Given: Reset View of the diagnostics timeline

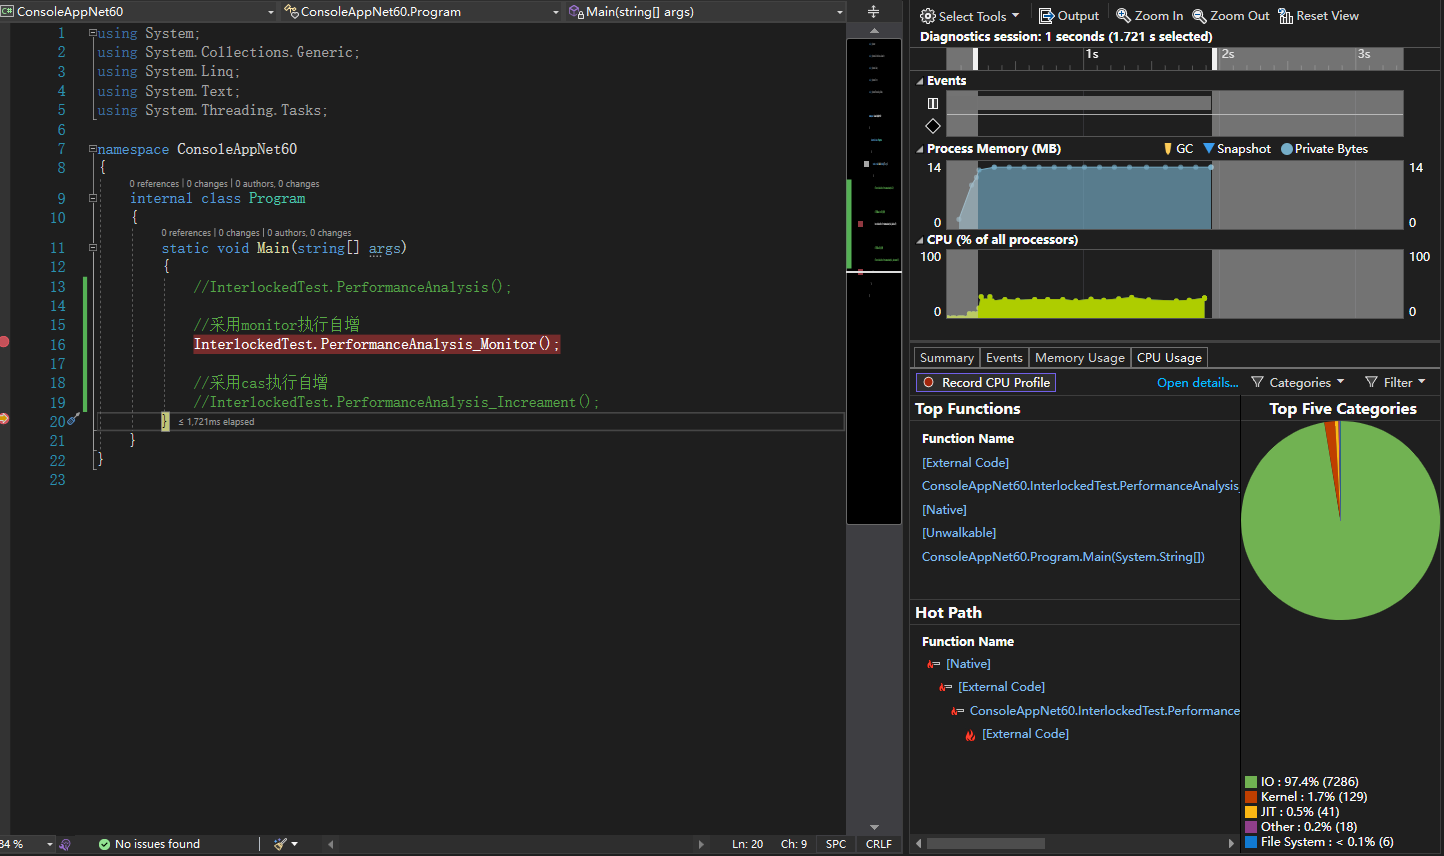Looking at the screenshot, I should coord(1318,16).
